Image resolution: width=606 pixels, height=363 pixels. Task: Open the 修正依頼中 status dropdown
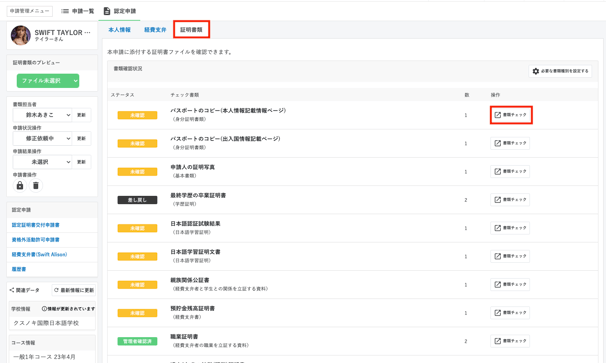point(43,138)
